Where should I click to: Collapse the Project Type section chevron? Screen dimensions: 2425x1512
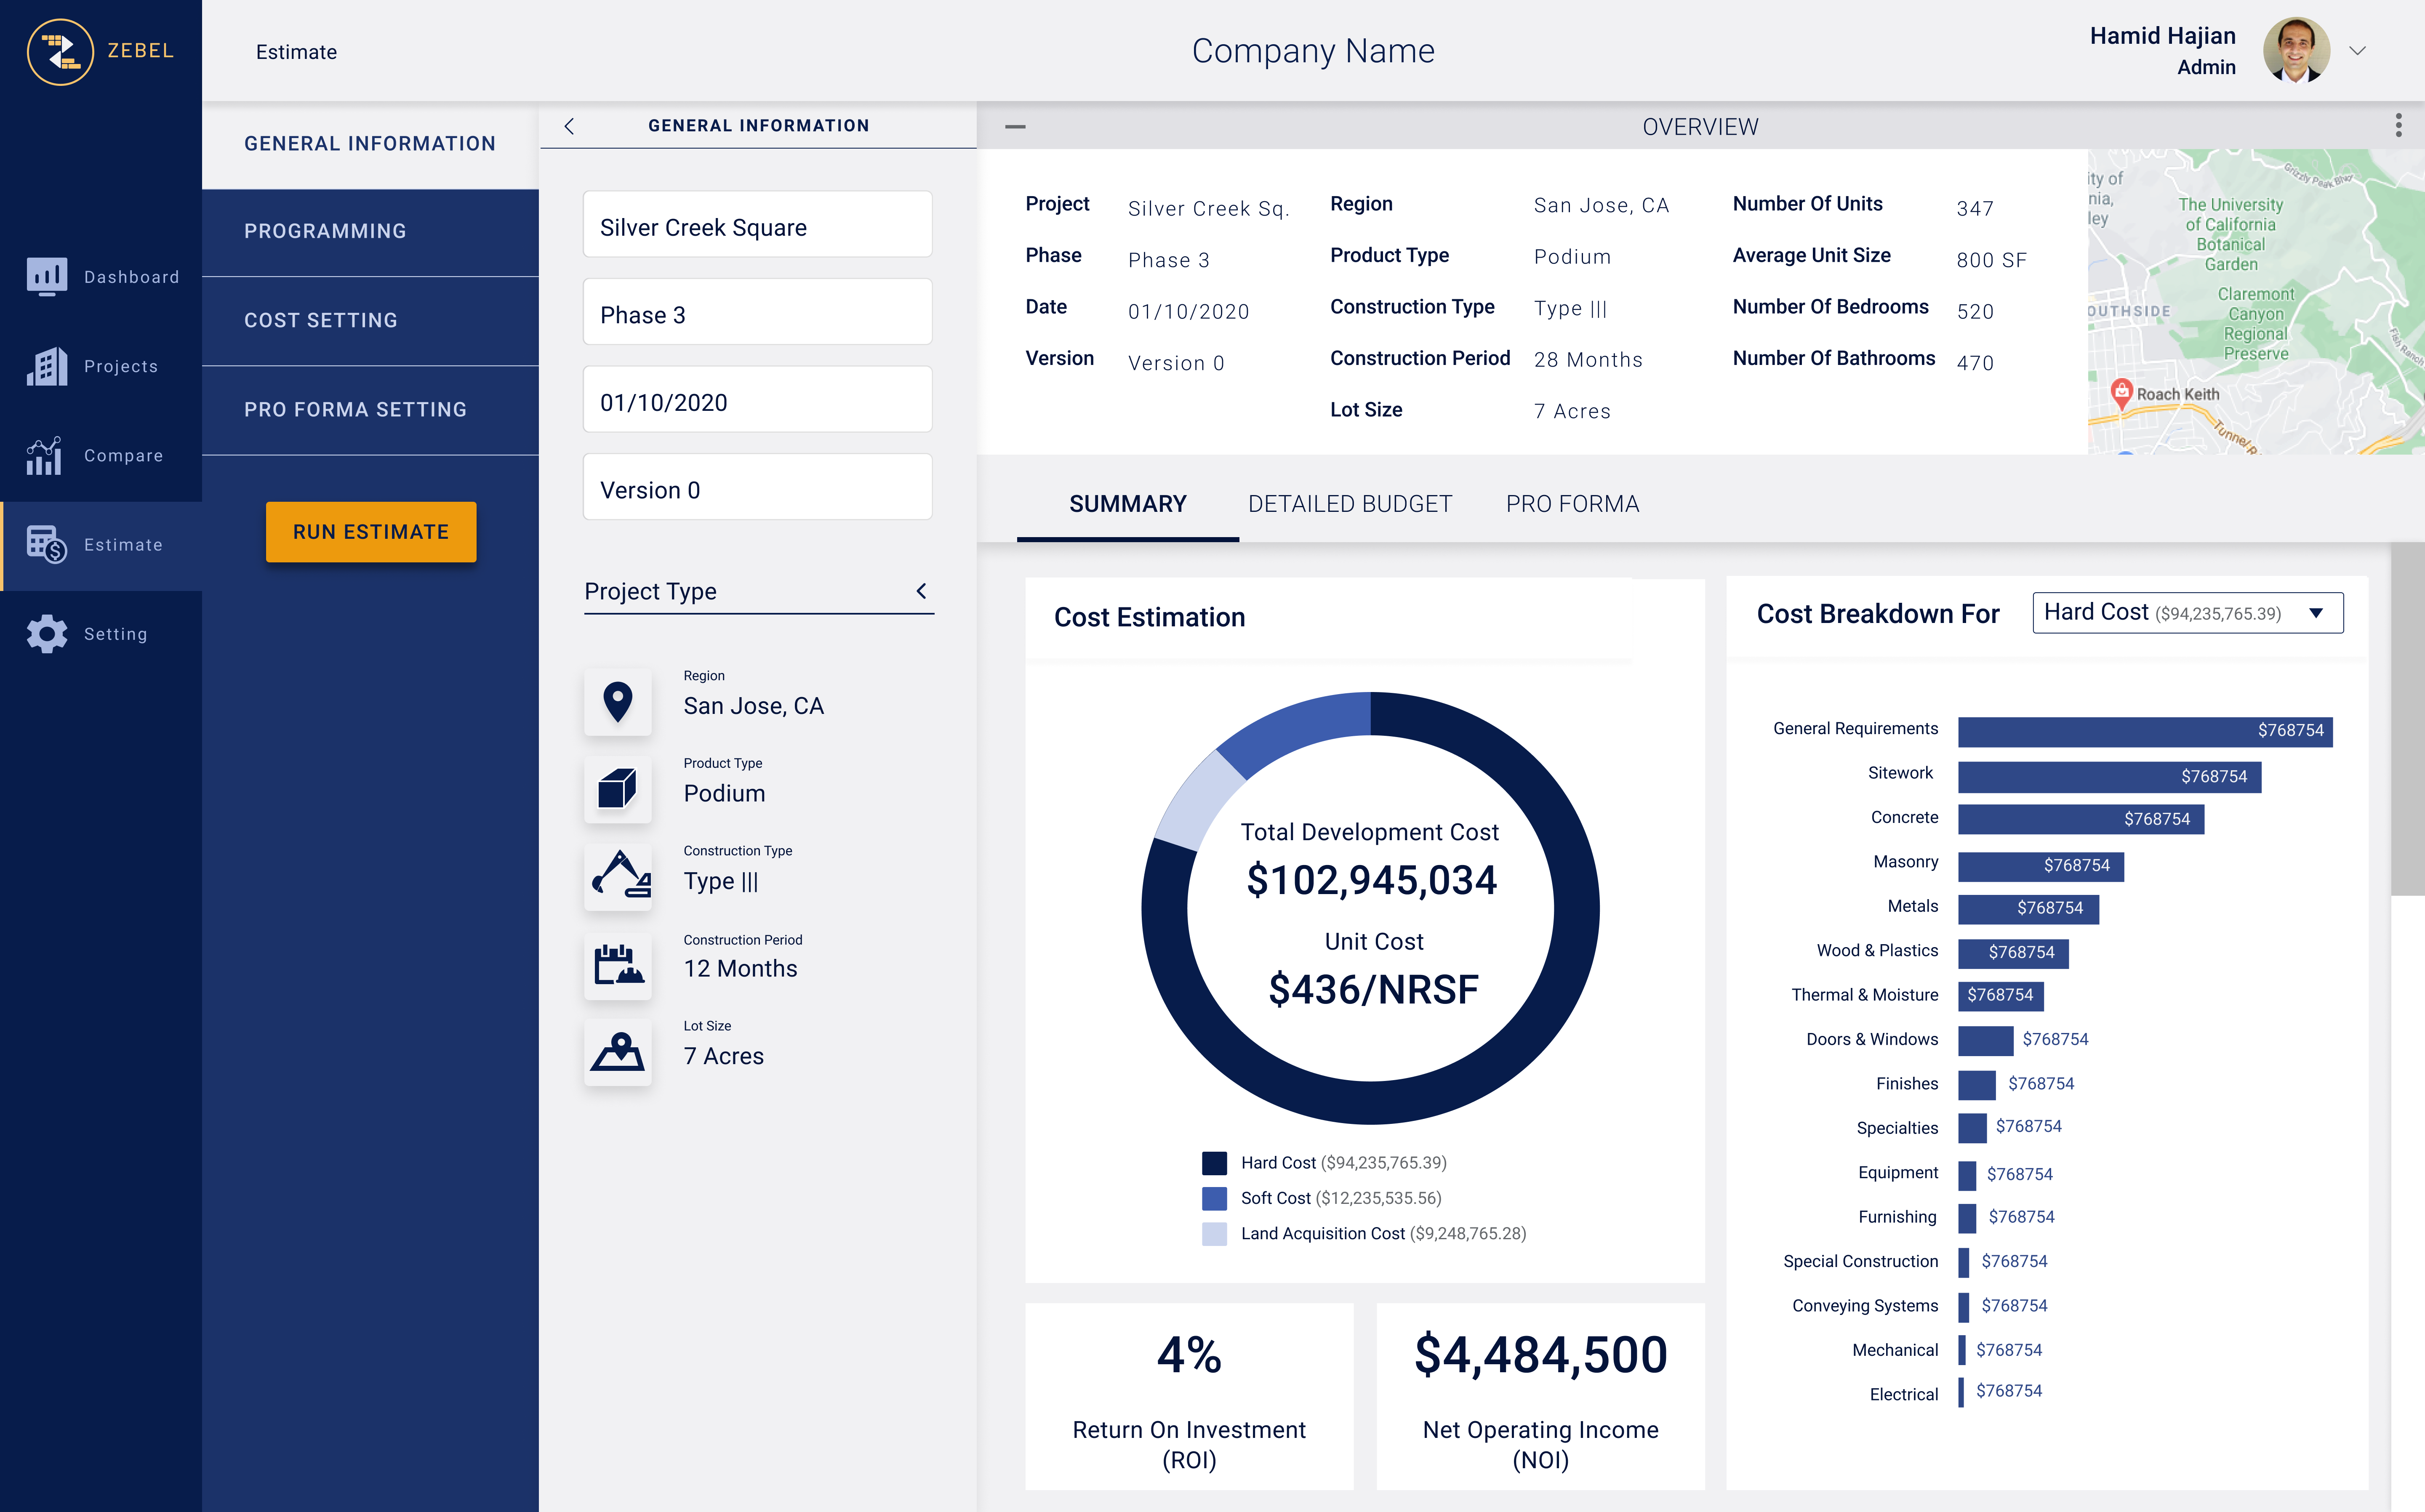pyautogui.click(x=921, y=591)
